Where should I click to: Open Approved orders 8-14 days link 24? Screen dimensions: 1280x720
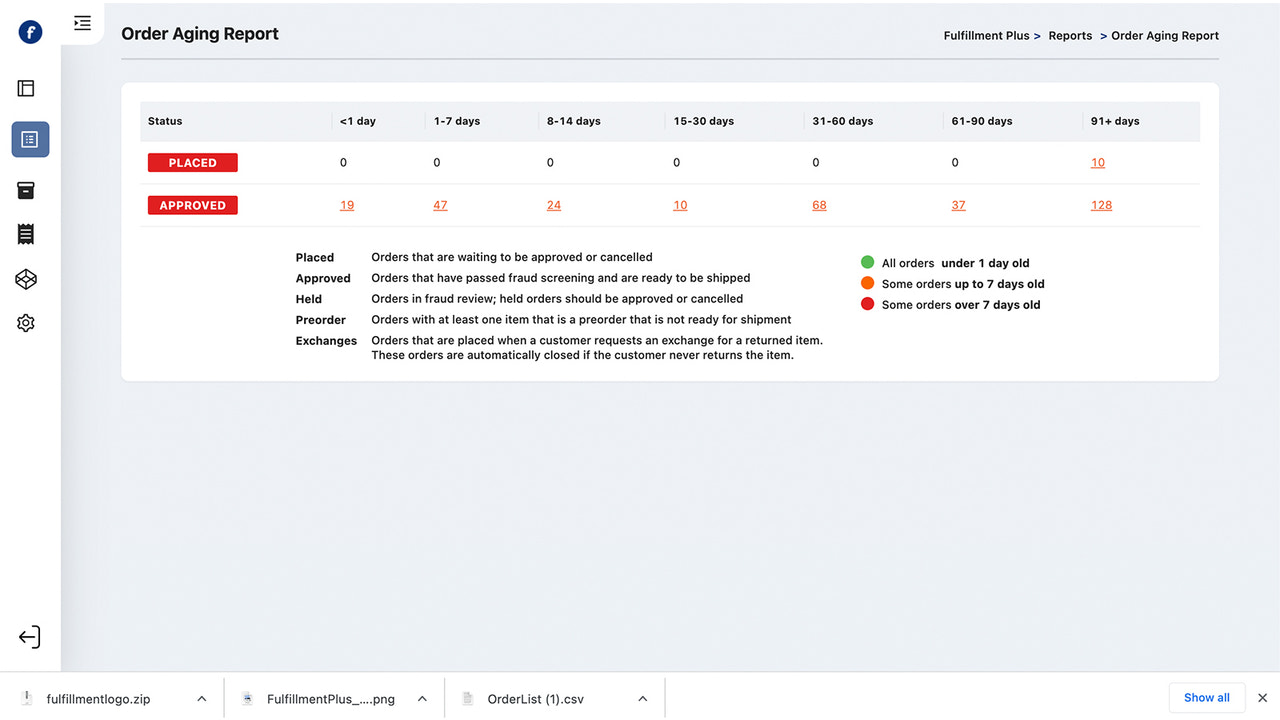pyautogui.click(x=554, y=205)
